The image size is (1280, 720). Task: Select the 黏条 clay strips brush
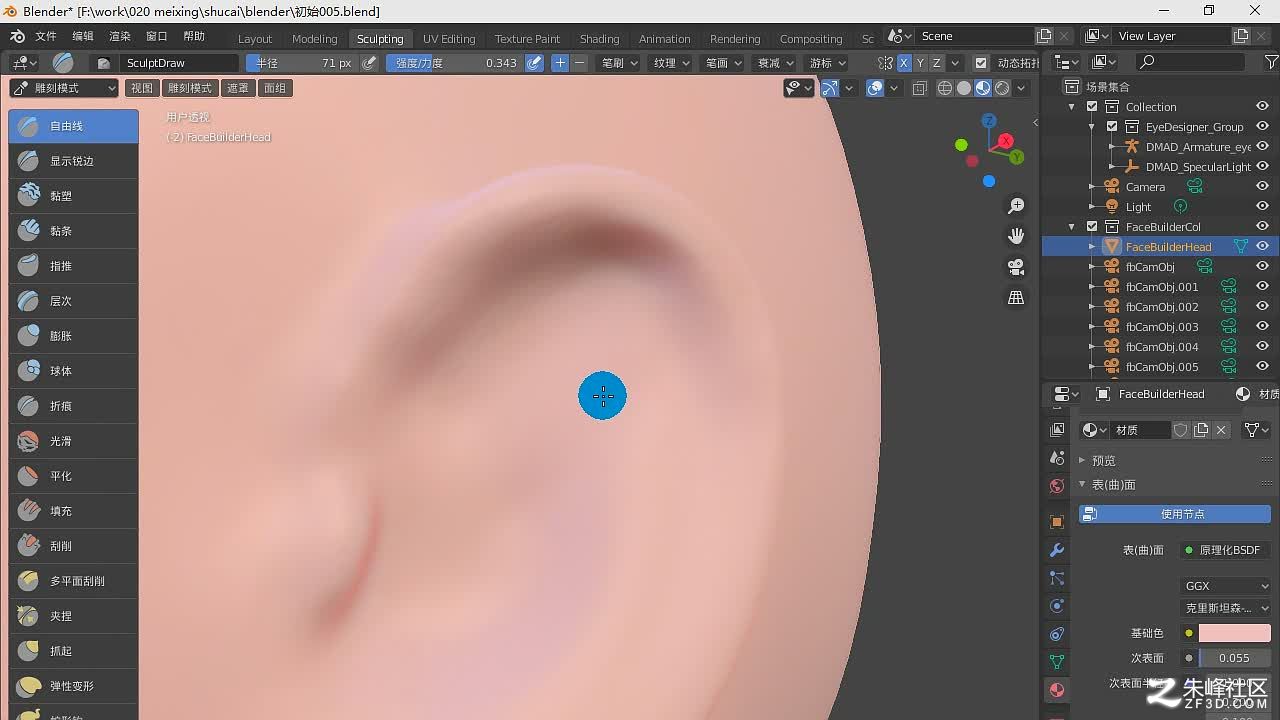[x=73, y=231]
